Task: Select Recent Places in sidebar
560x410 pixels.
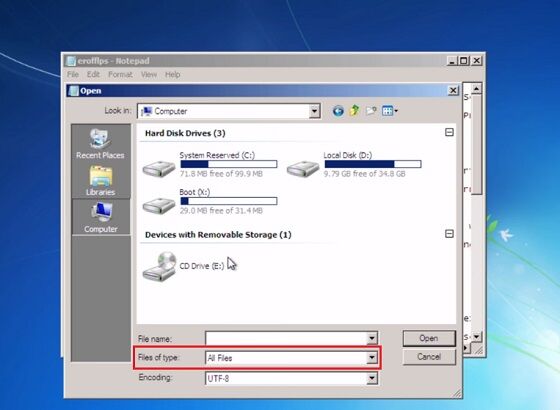Action: 100,144
